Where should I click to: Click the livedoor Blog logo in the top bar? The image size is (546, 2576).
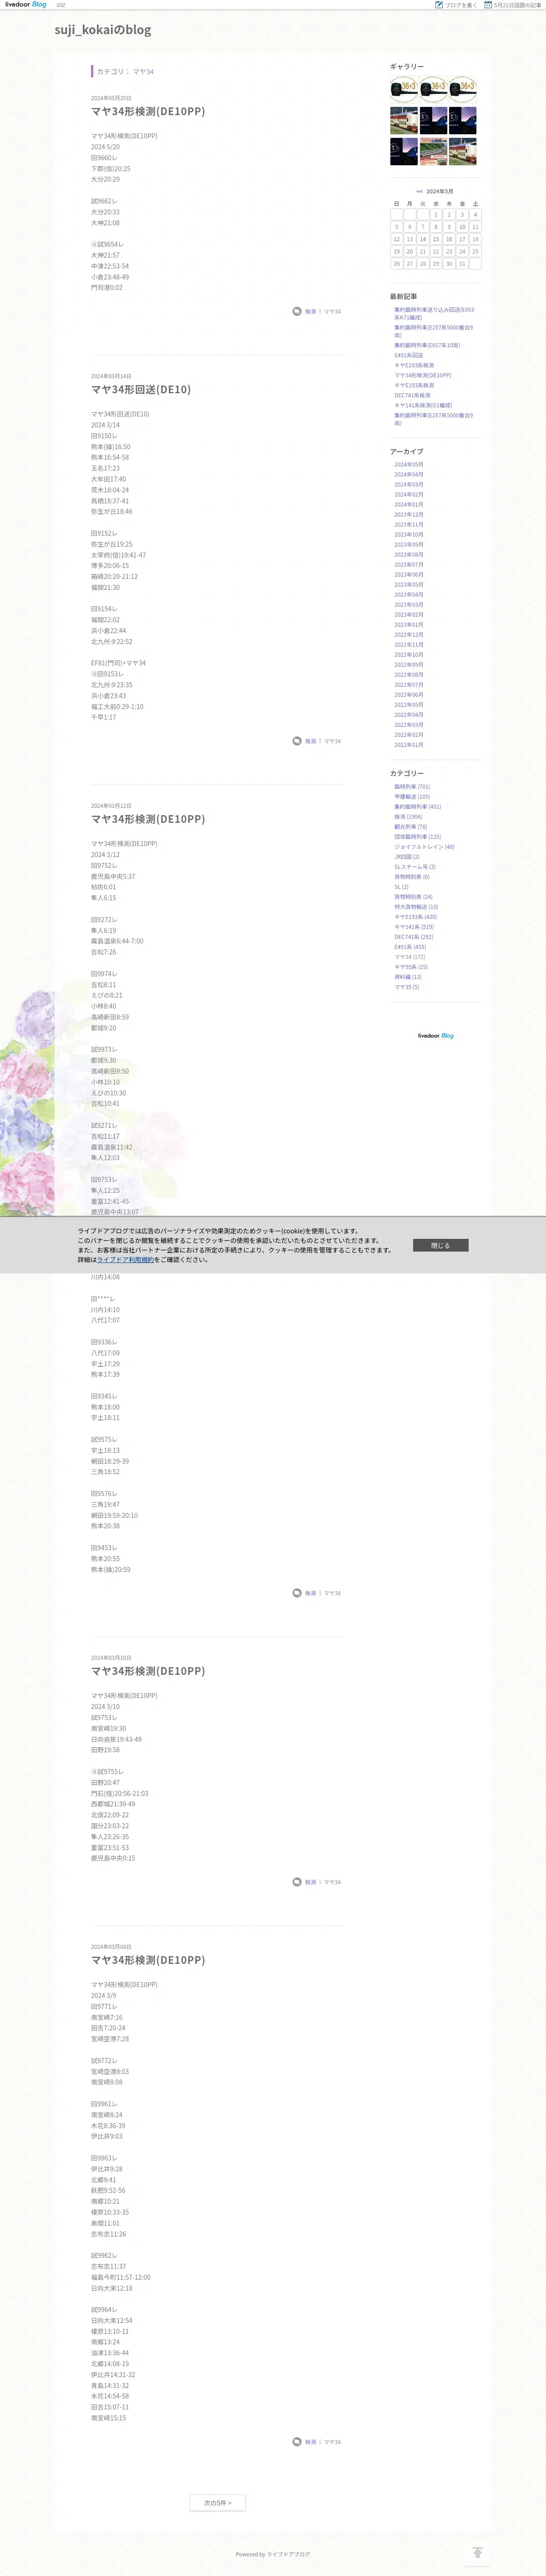coord(26,5)
